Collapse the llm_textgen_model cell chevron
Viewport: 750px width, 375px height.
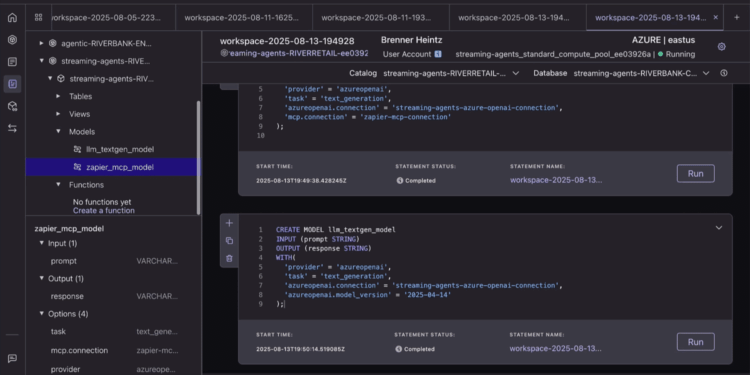718,228
